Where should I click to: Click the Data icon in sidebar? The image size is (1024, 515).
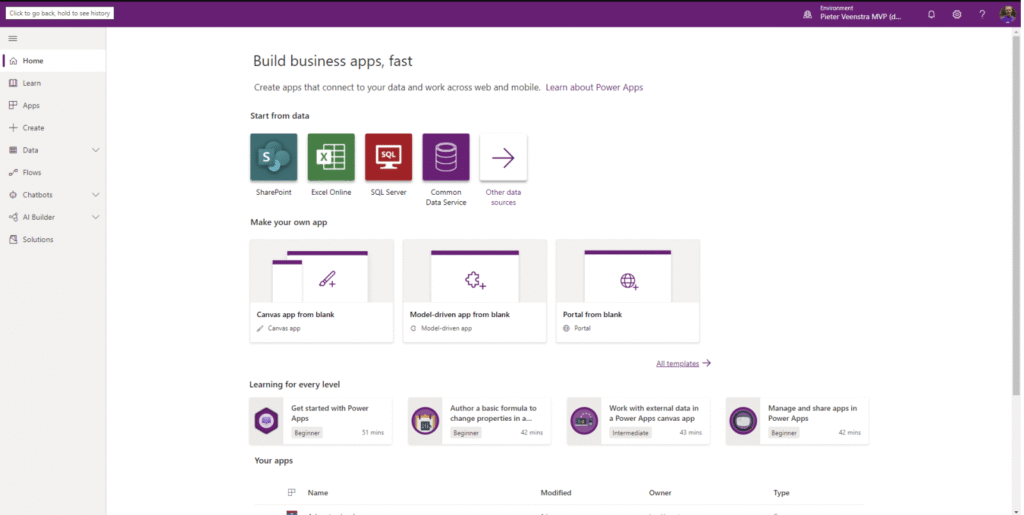[13, 150]
